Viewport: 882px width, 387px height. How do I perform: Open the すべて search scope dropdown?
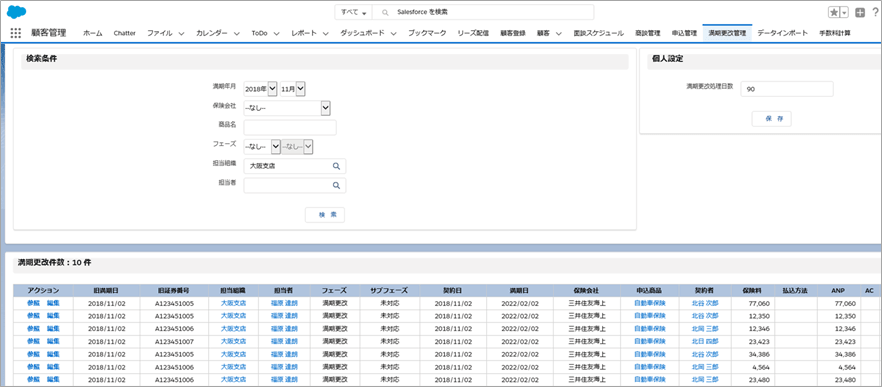(354, 12)
